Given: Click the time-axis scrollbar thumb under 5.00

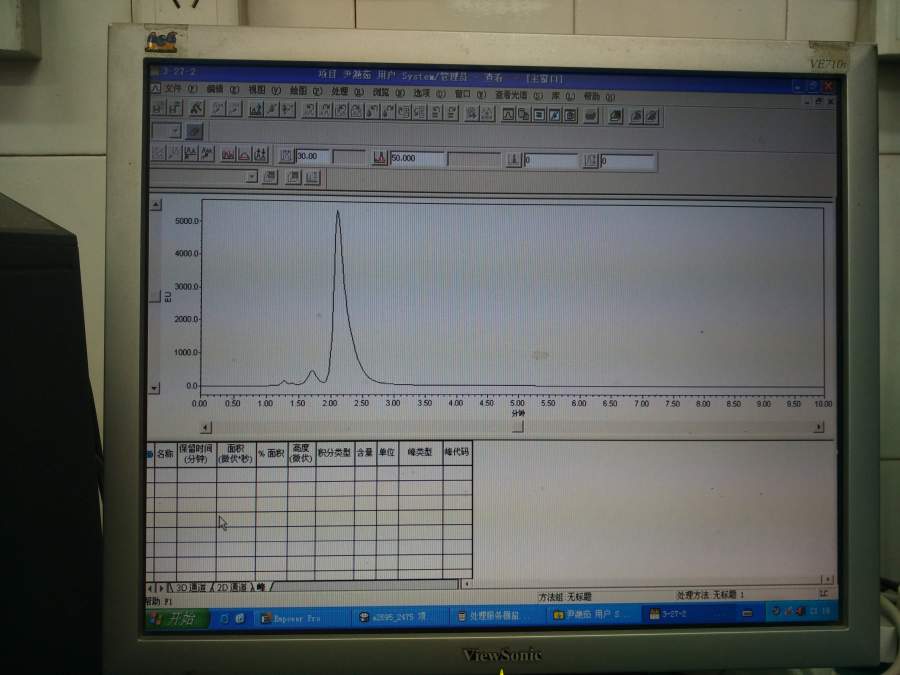Looking at the screenshot, I should coord(518,427).
